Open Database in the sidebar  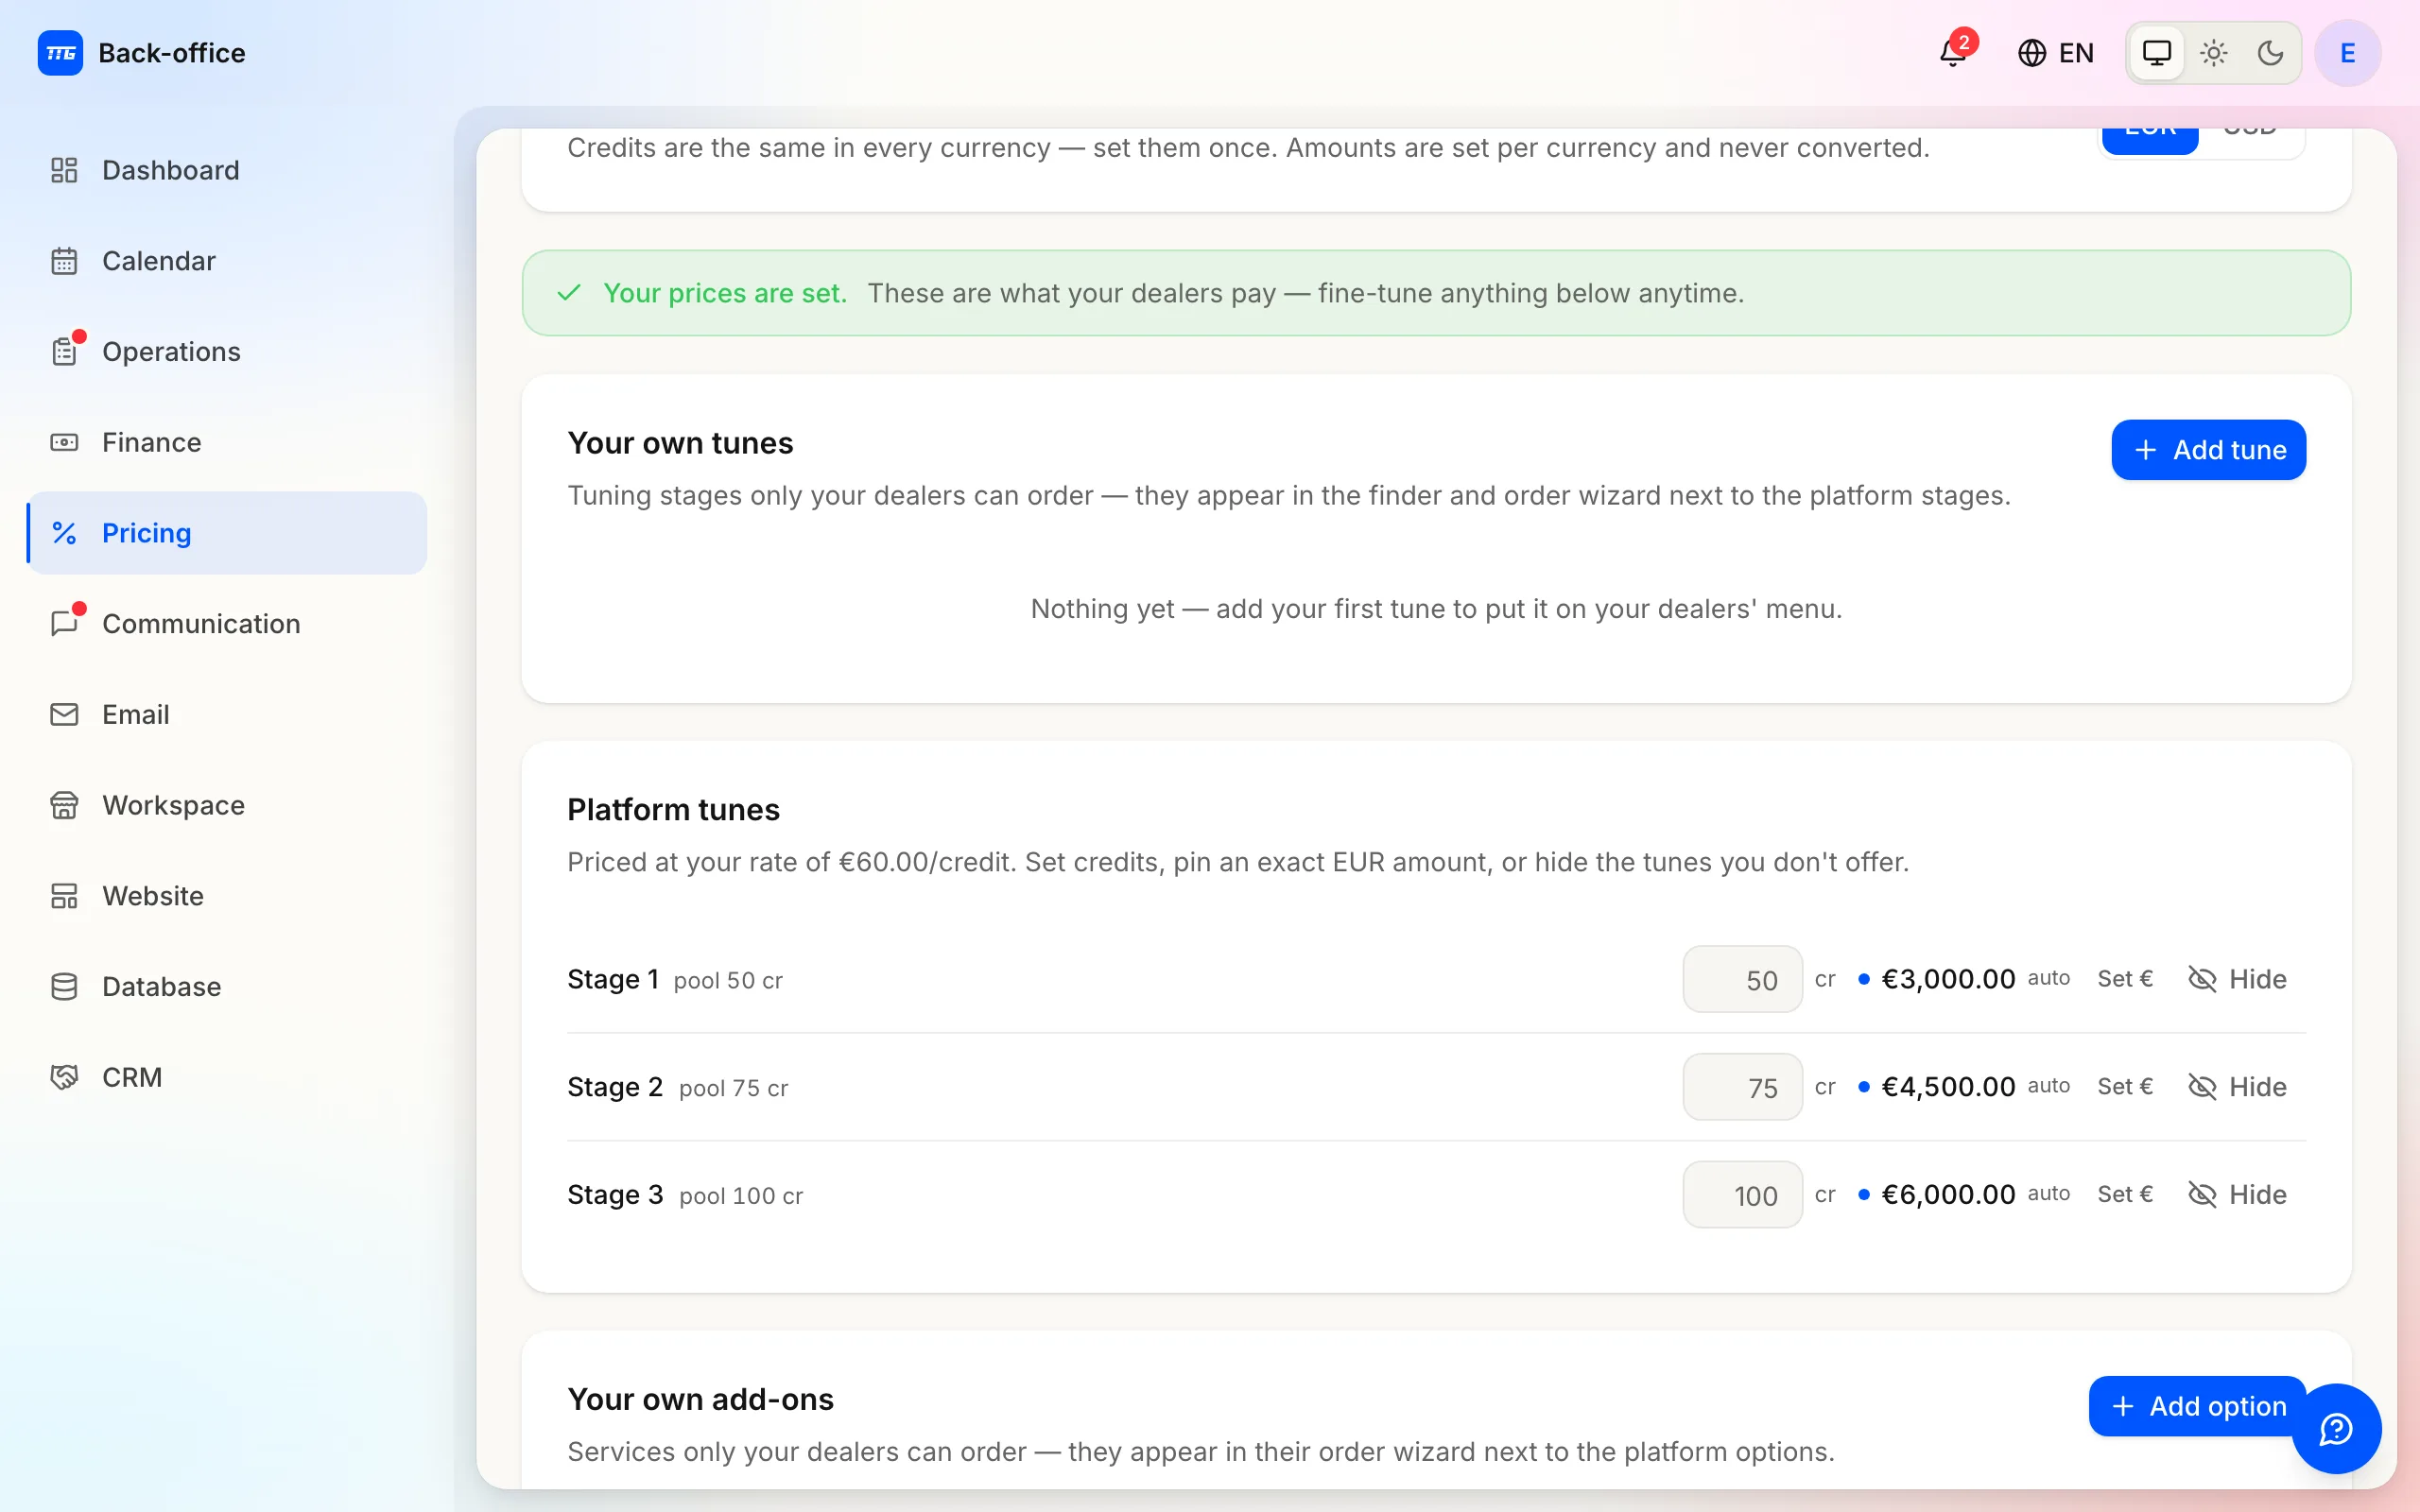(227, 987)
